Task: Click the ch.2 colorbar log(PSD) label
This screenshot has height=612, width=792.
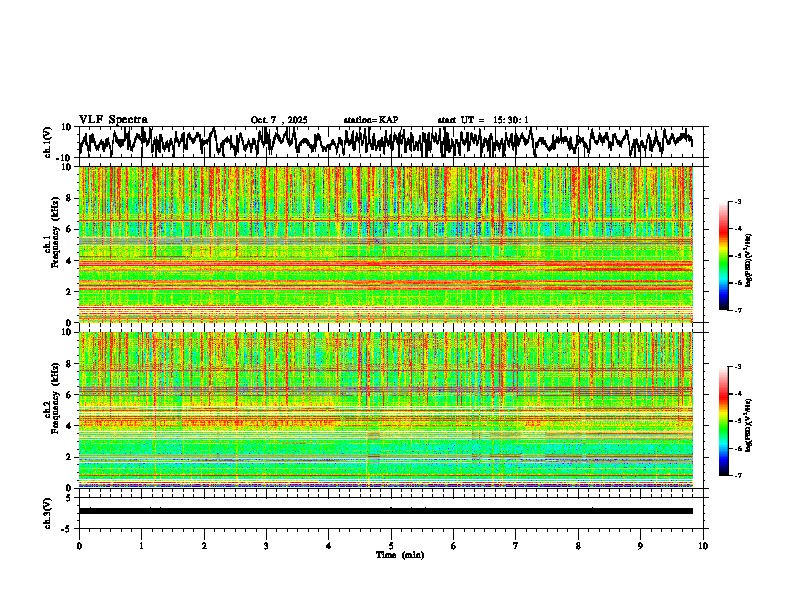Action: 749,426
